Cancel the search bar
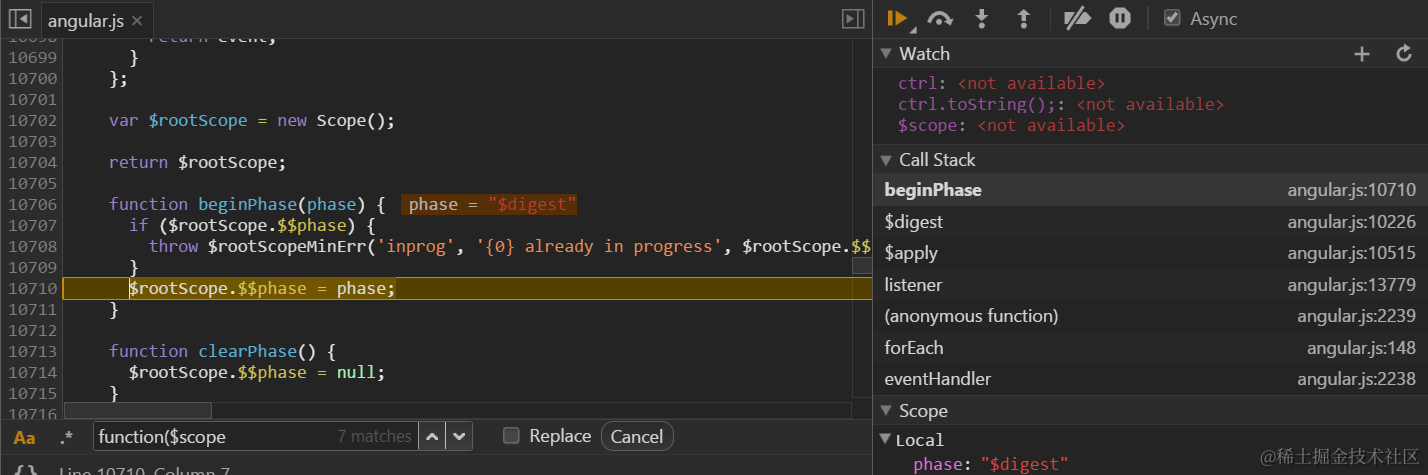The height and width of the screenshot is (475, 1428). point(637,436)
